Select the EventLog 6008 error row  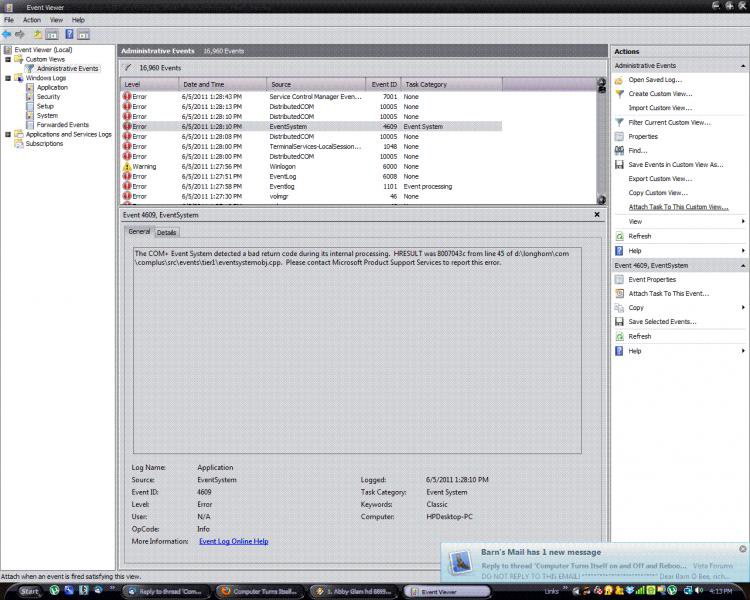click(311, 177)
